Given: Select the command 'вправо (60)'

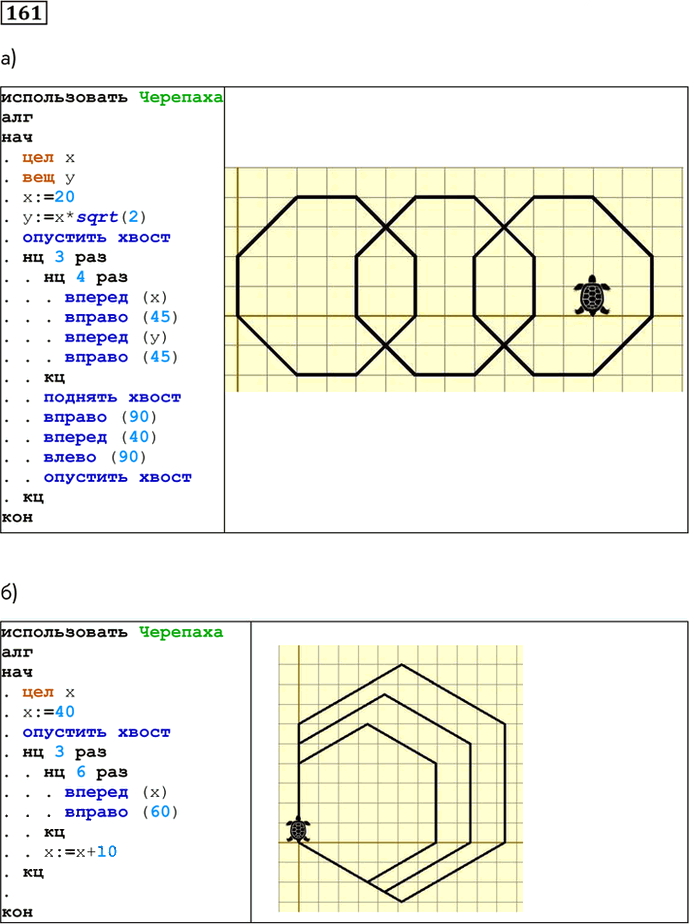Looking at the screenshot, I should 121,812.
